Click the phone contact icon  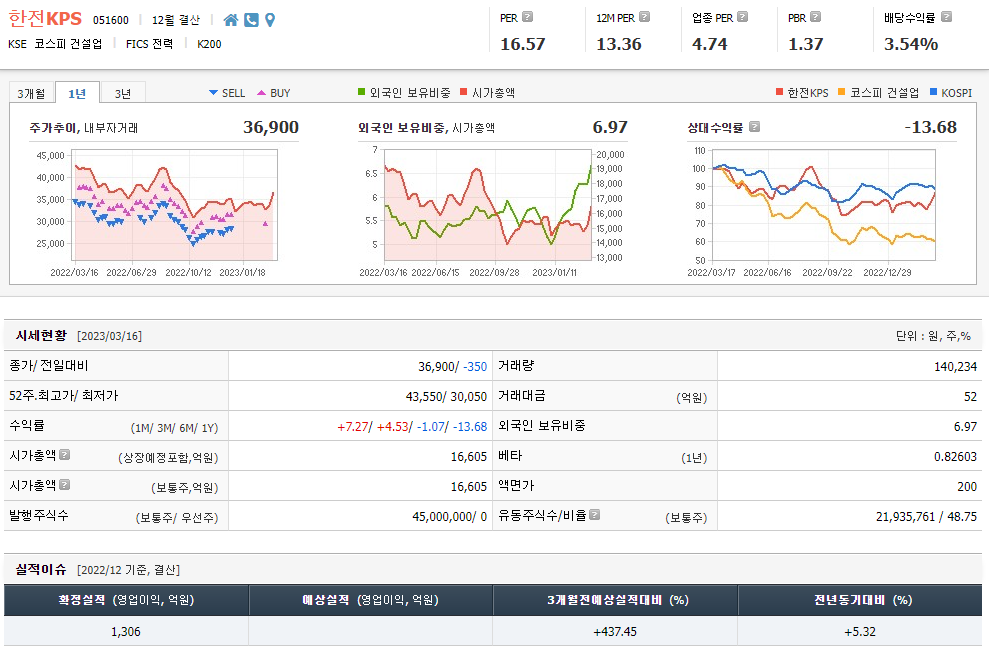(x=251, y=20)
